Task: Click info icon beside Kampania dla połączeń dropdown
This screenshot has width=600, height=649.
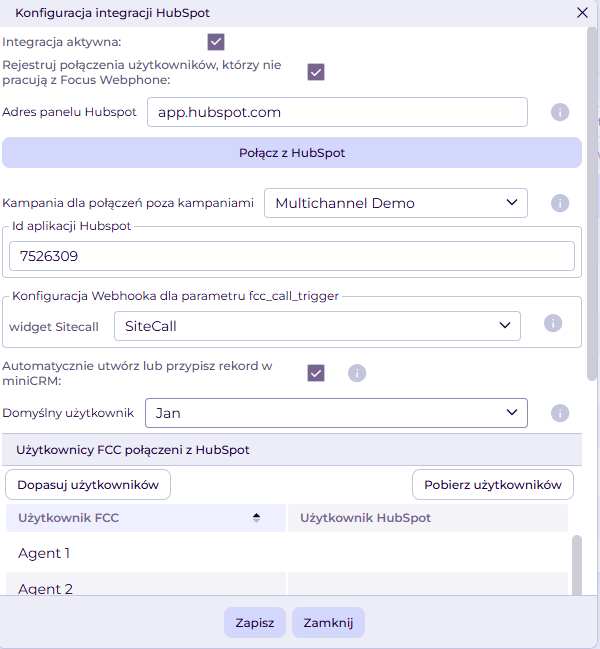Action: (x=560, y=203)
